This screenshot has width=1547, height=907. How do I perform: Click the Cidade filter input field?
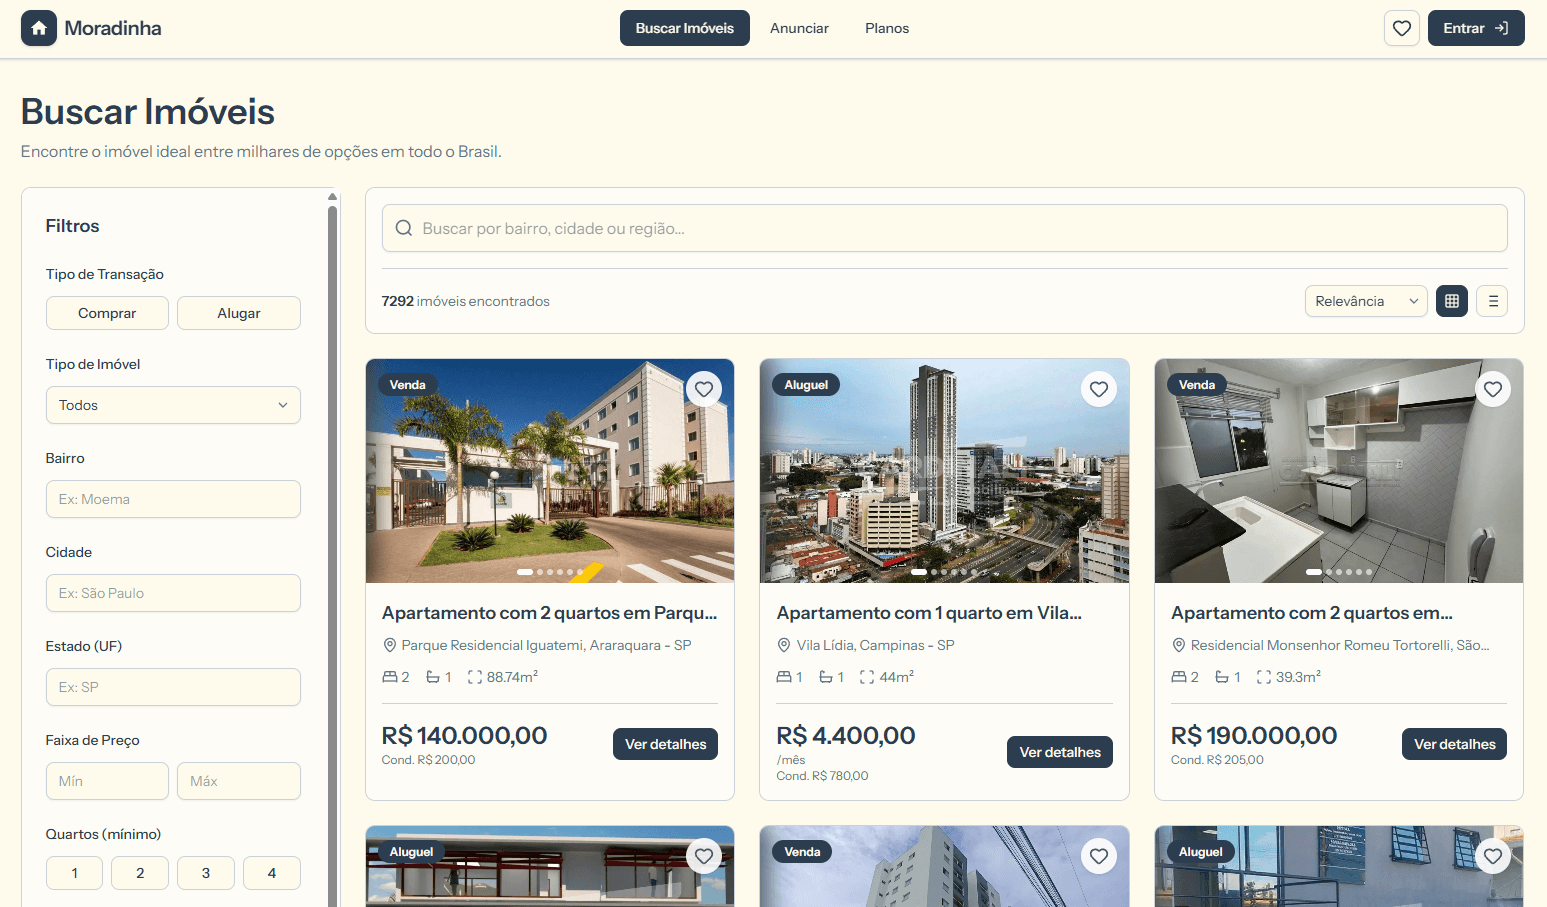click(173, 593)
